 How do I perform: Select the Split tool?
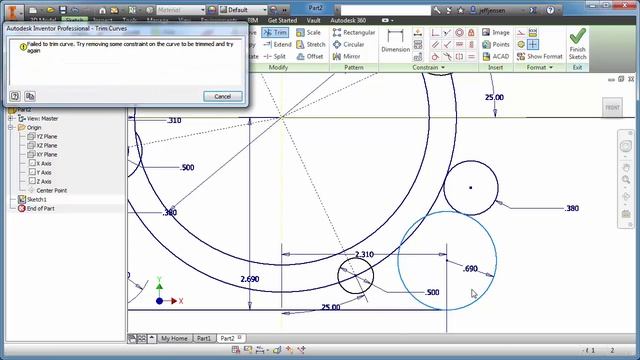click(x=275, y=56)
